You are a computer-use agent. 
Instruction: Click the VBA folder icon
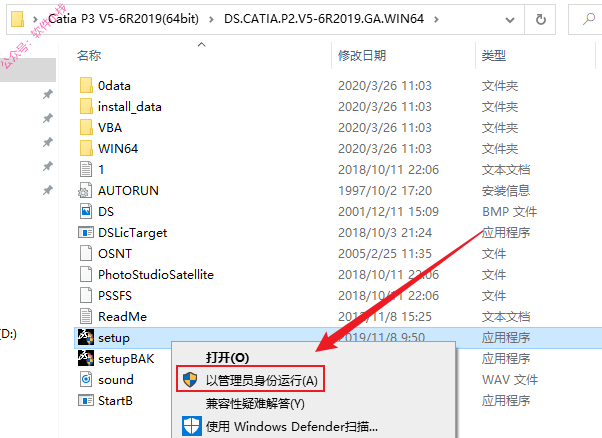86,127
